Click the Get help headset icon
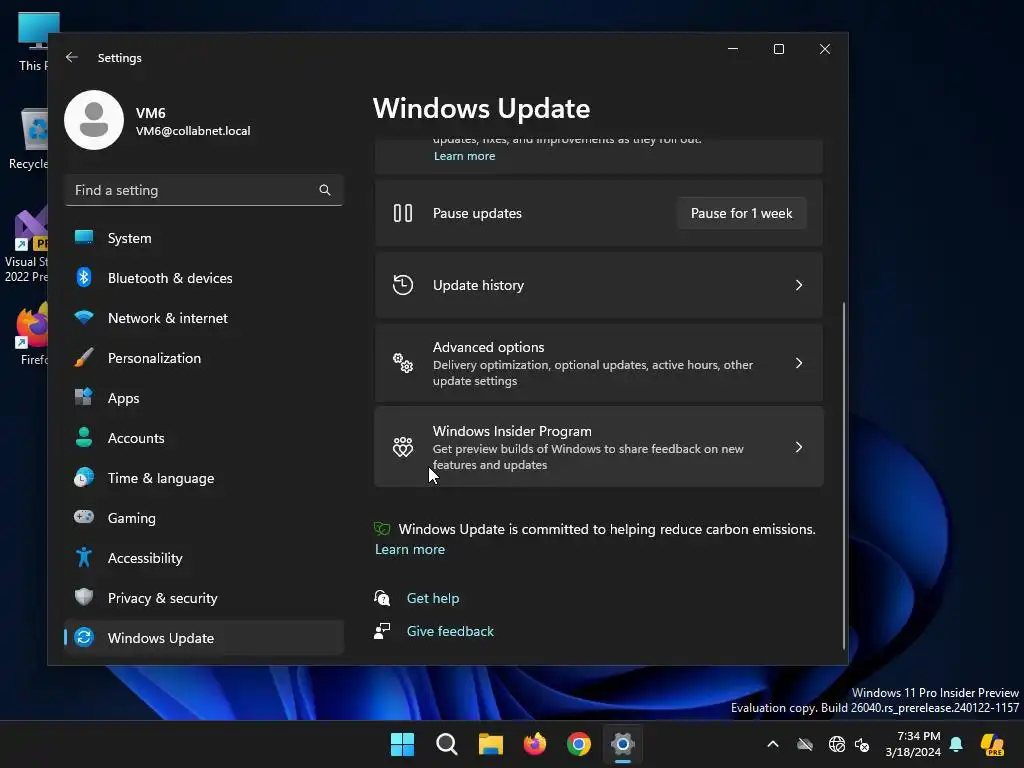This screenshot has width=1024, height=768. [x=382, y=598]
